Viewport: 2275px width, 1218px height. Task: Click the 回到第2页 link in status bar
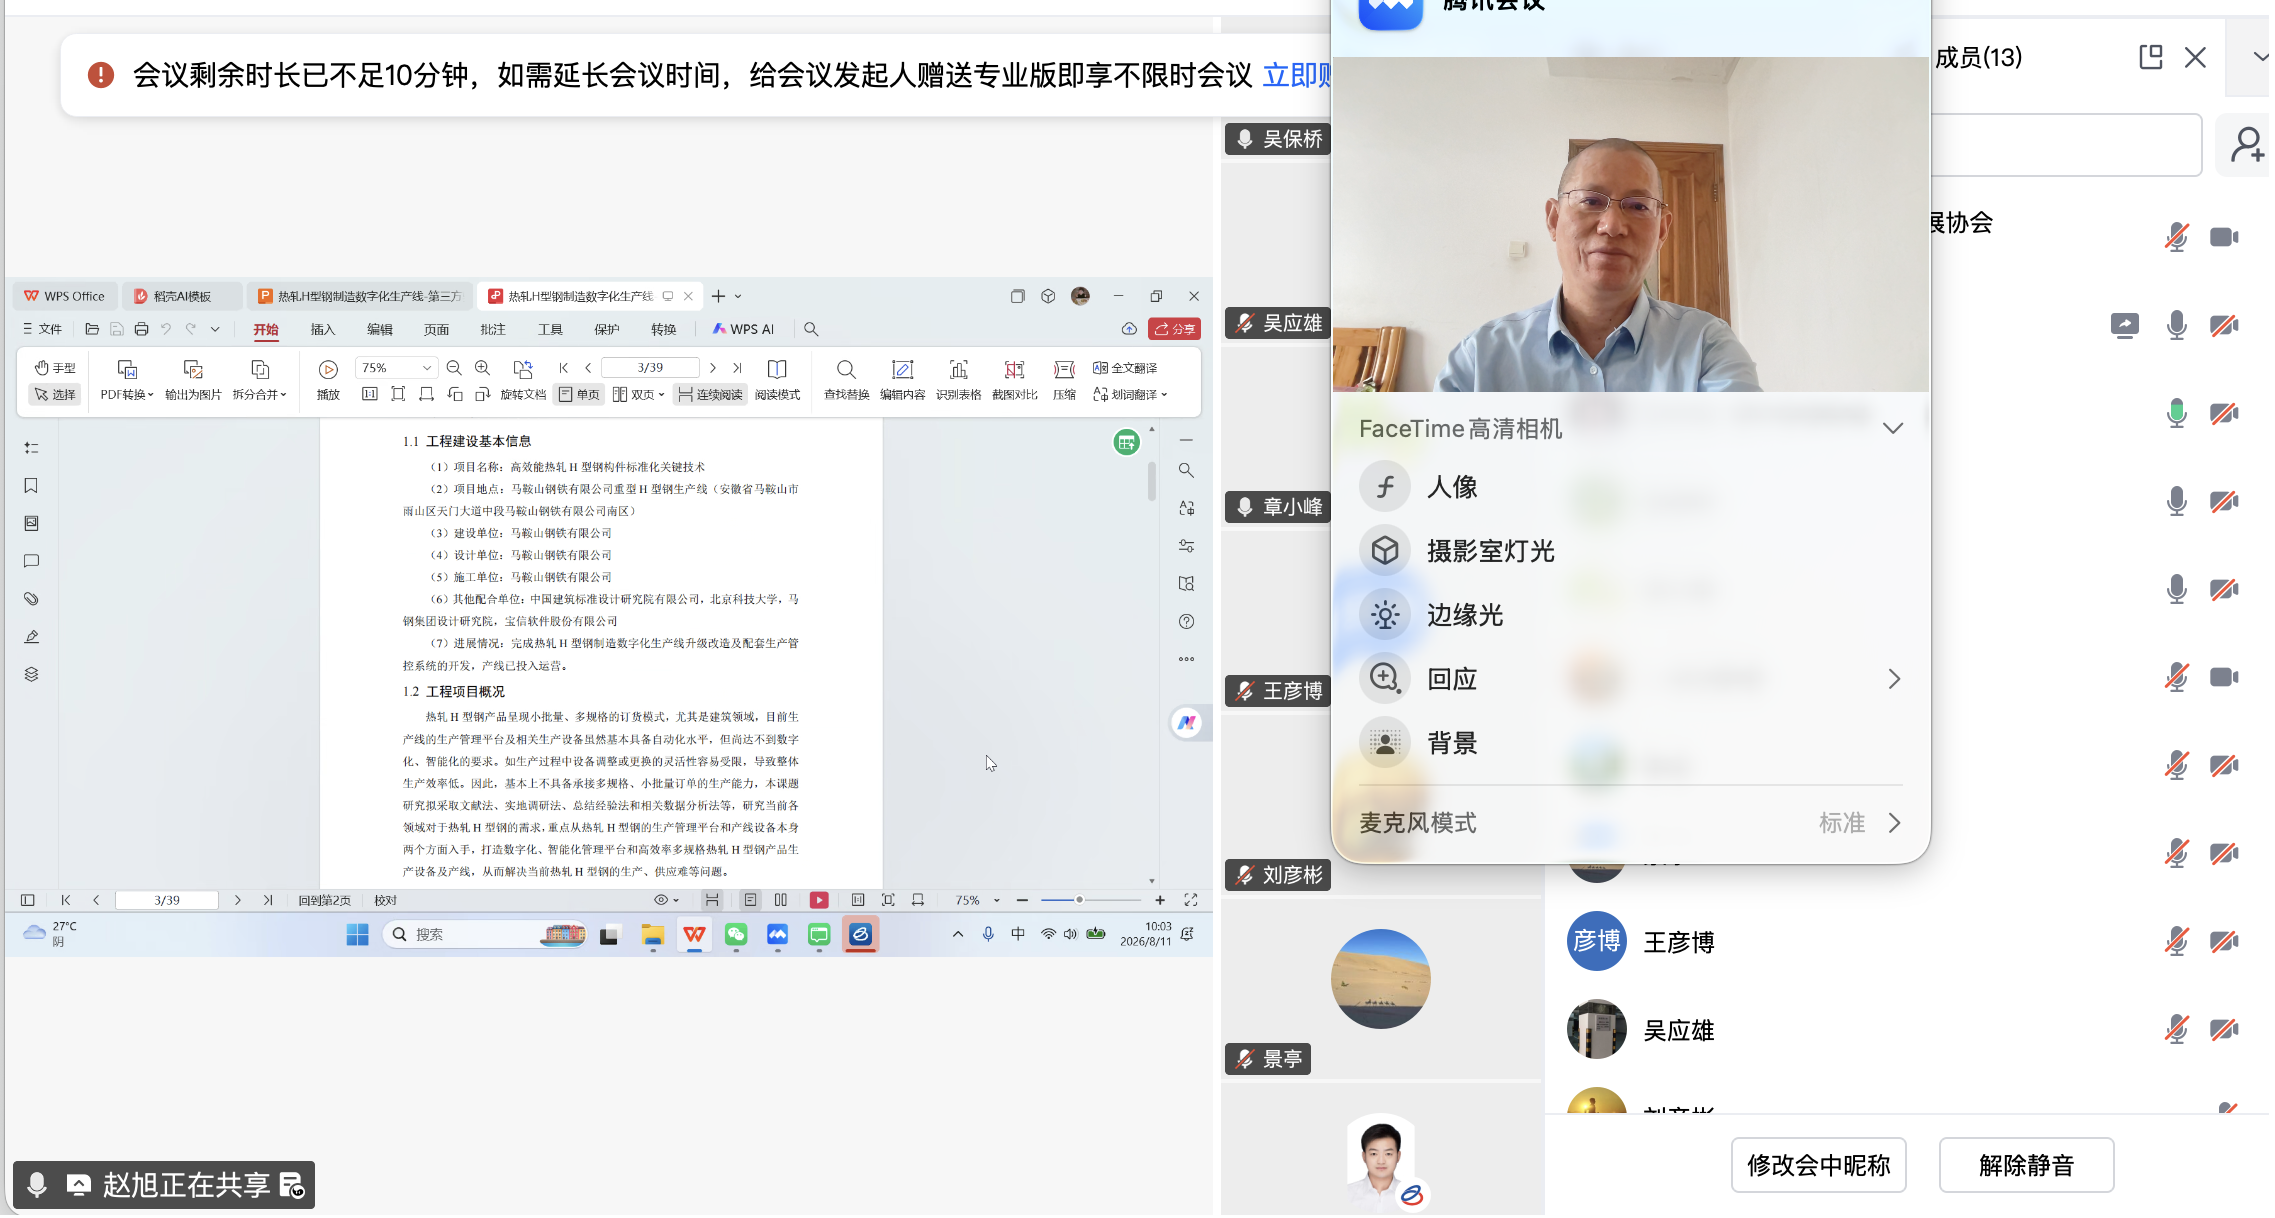324,900
